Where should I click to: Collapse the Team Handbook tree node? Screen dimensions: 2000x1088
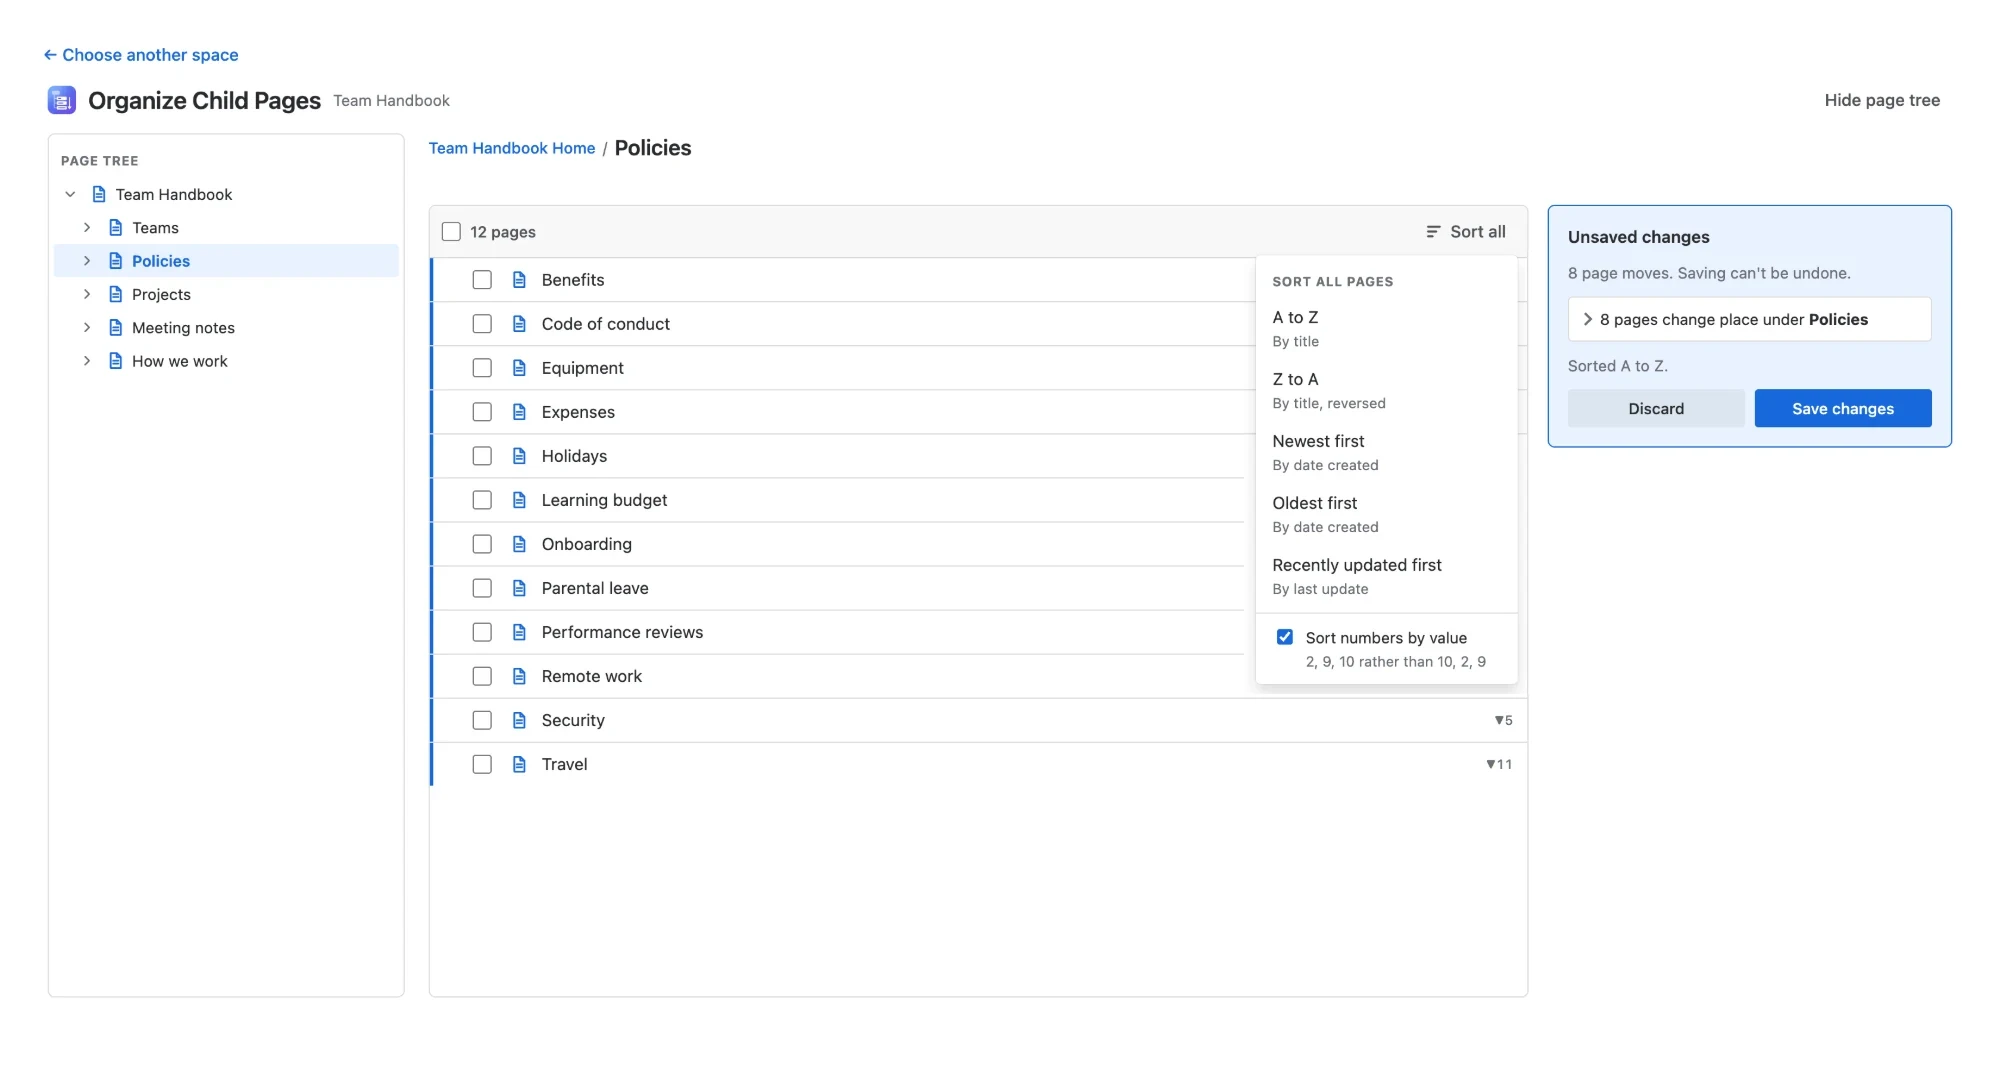pyautogui.click(x=70, y=194)
